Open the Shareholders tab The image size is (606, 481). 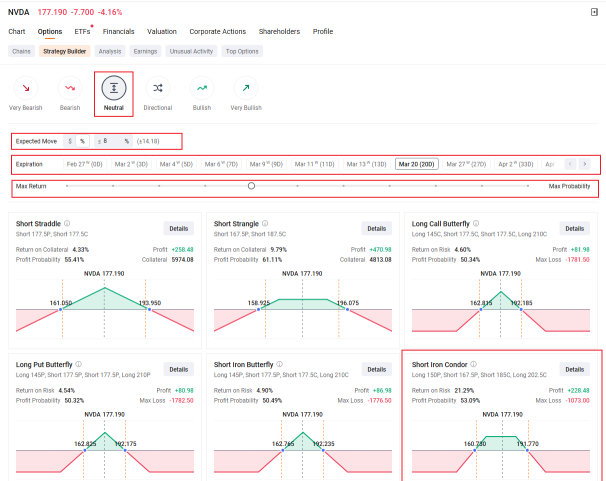[x=279, y=32]
